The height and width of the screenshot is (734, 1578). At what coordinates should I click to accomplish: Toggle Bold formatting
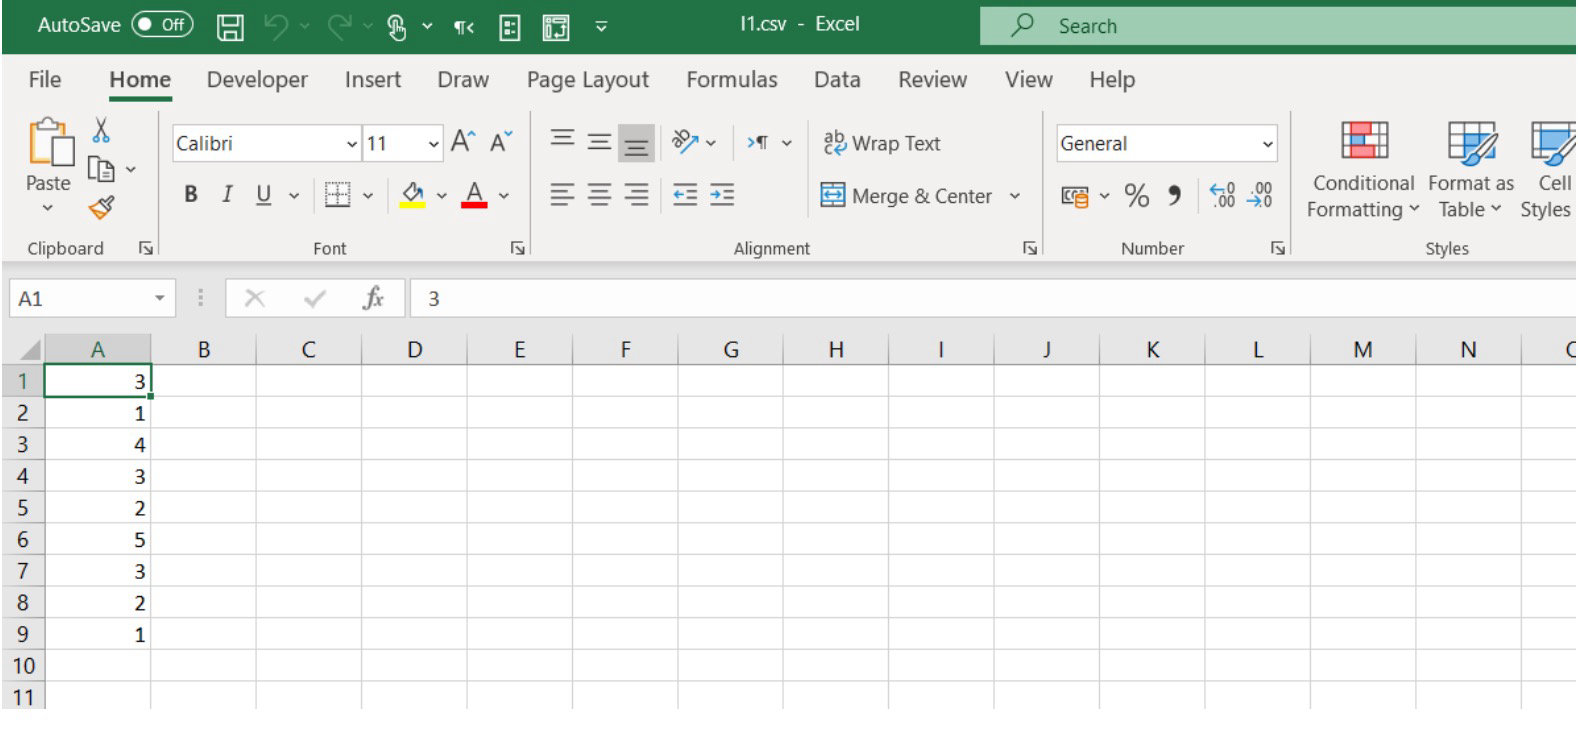(191, 195)
